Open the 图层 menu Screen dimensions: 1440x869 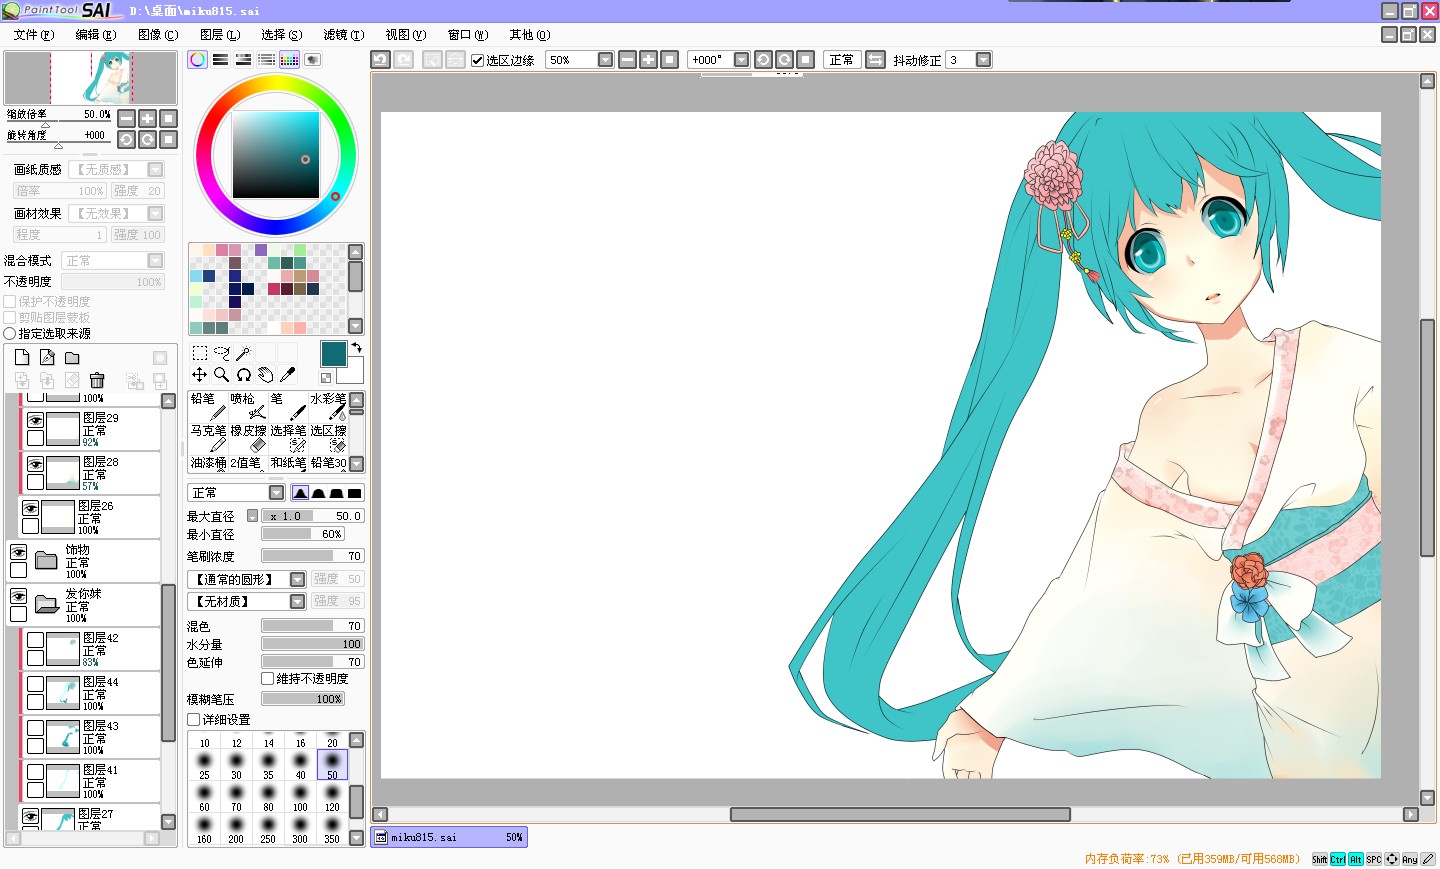click(220, 34)
